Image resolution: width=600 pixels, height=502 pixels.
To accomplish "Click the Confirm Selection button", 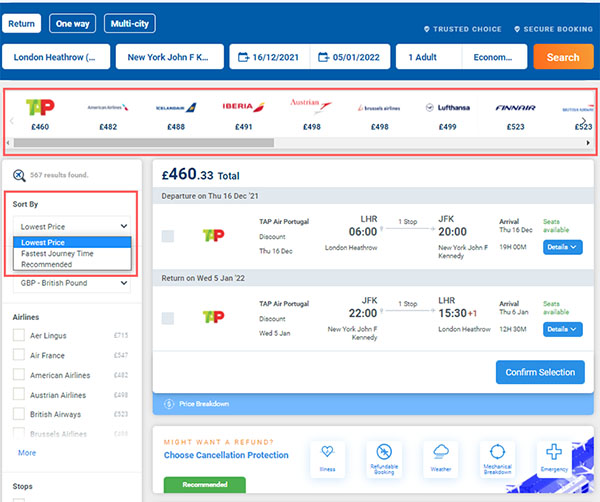I will (540, 372).
